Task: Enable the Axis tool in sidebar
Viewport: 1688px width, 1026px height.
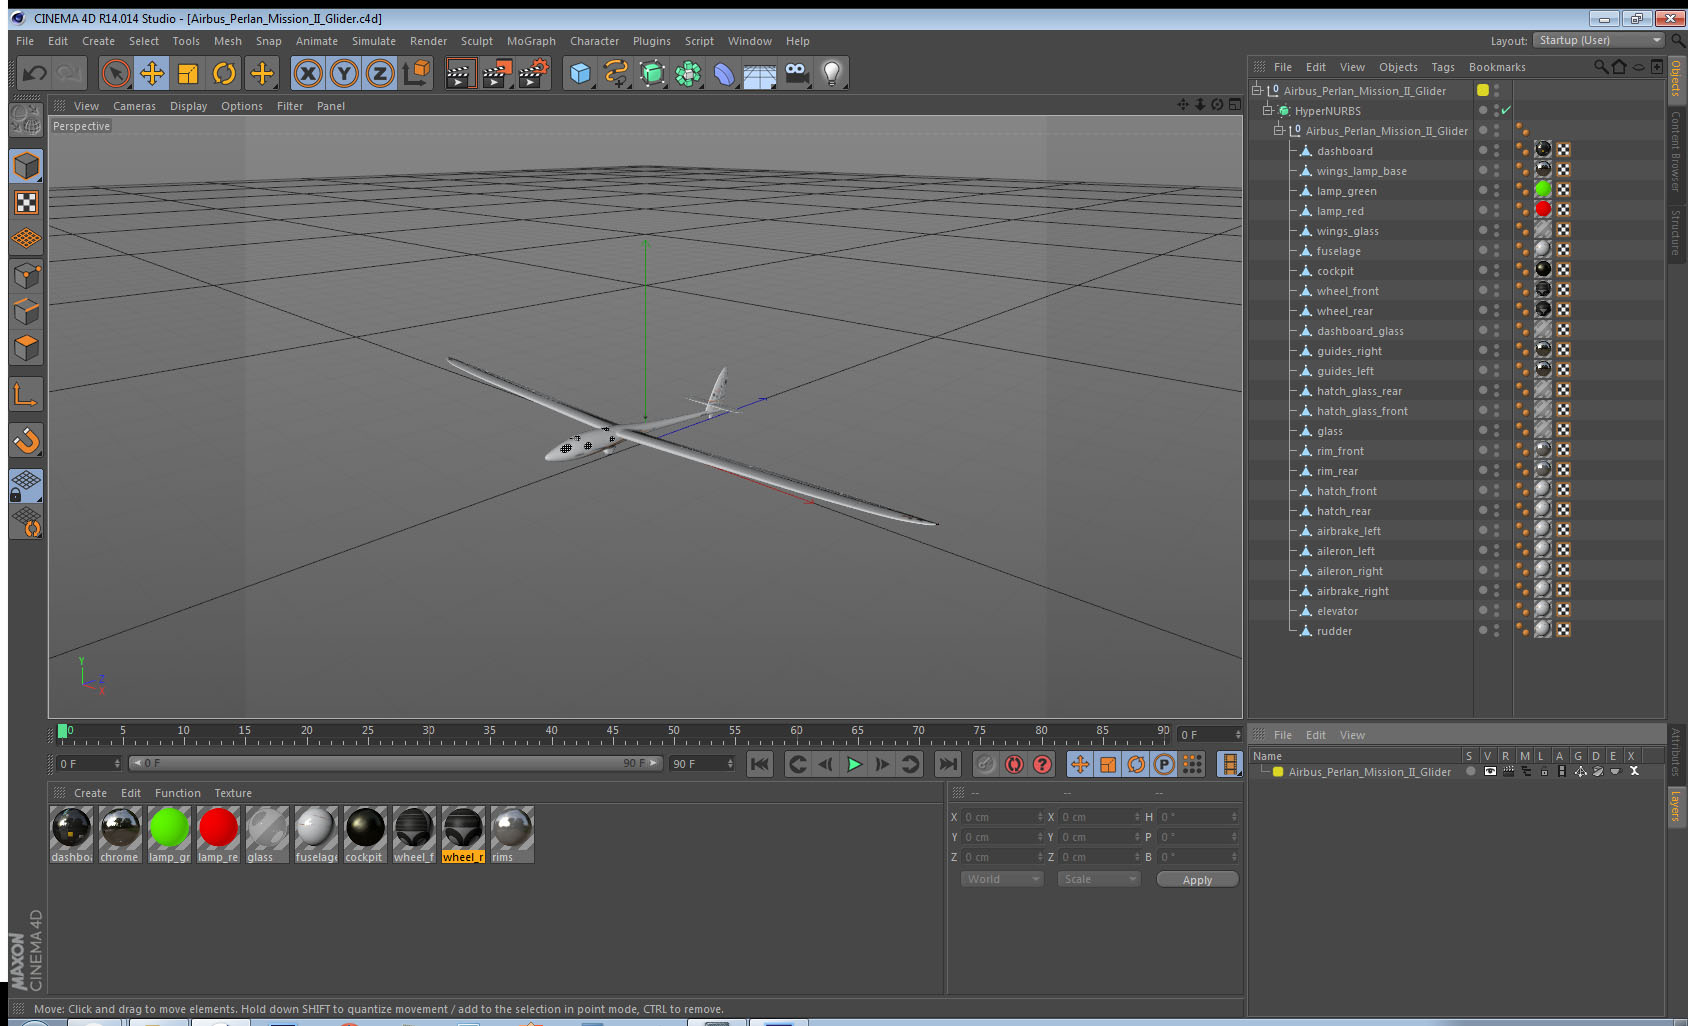Action: click(x=26, y=396)
